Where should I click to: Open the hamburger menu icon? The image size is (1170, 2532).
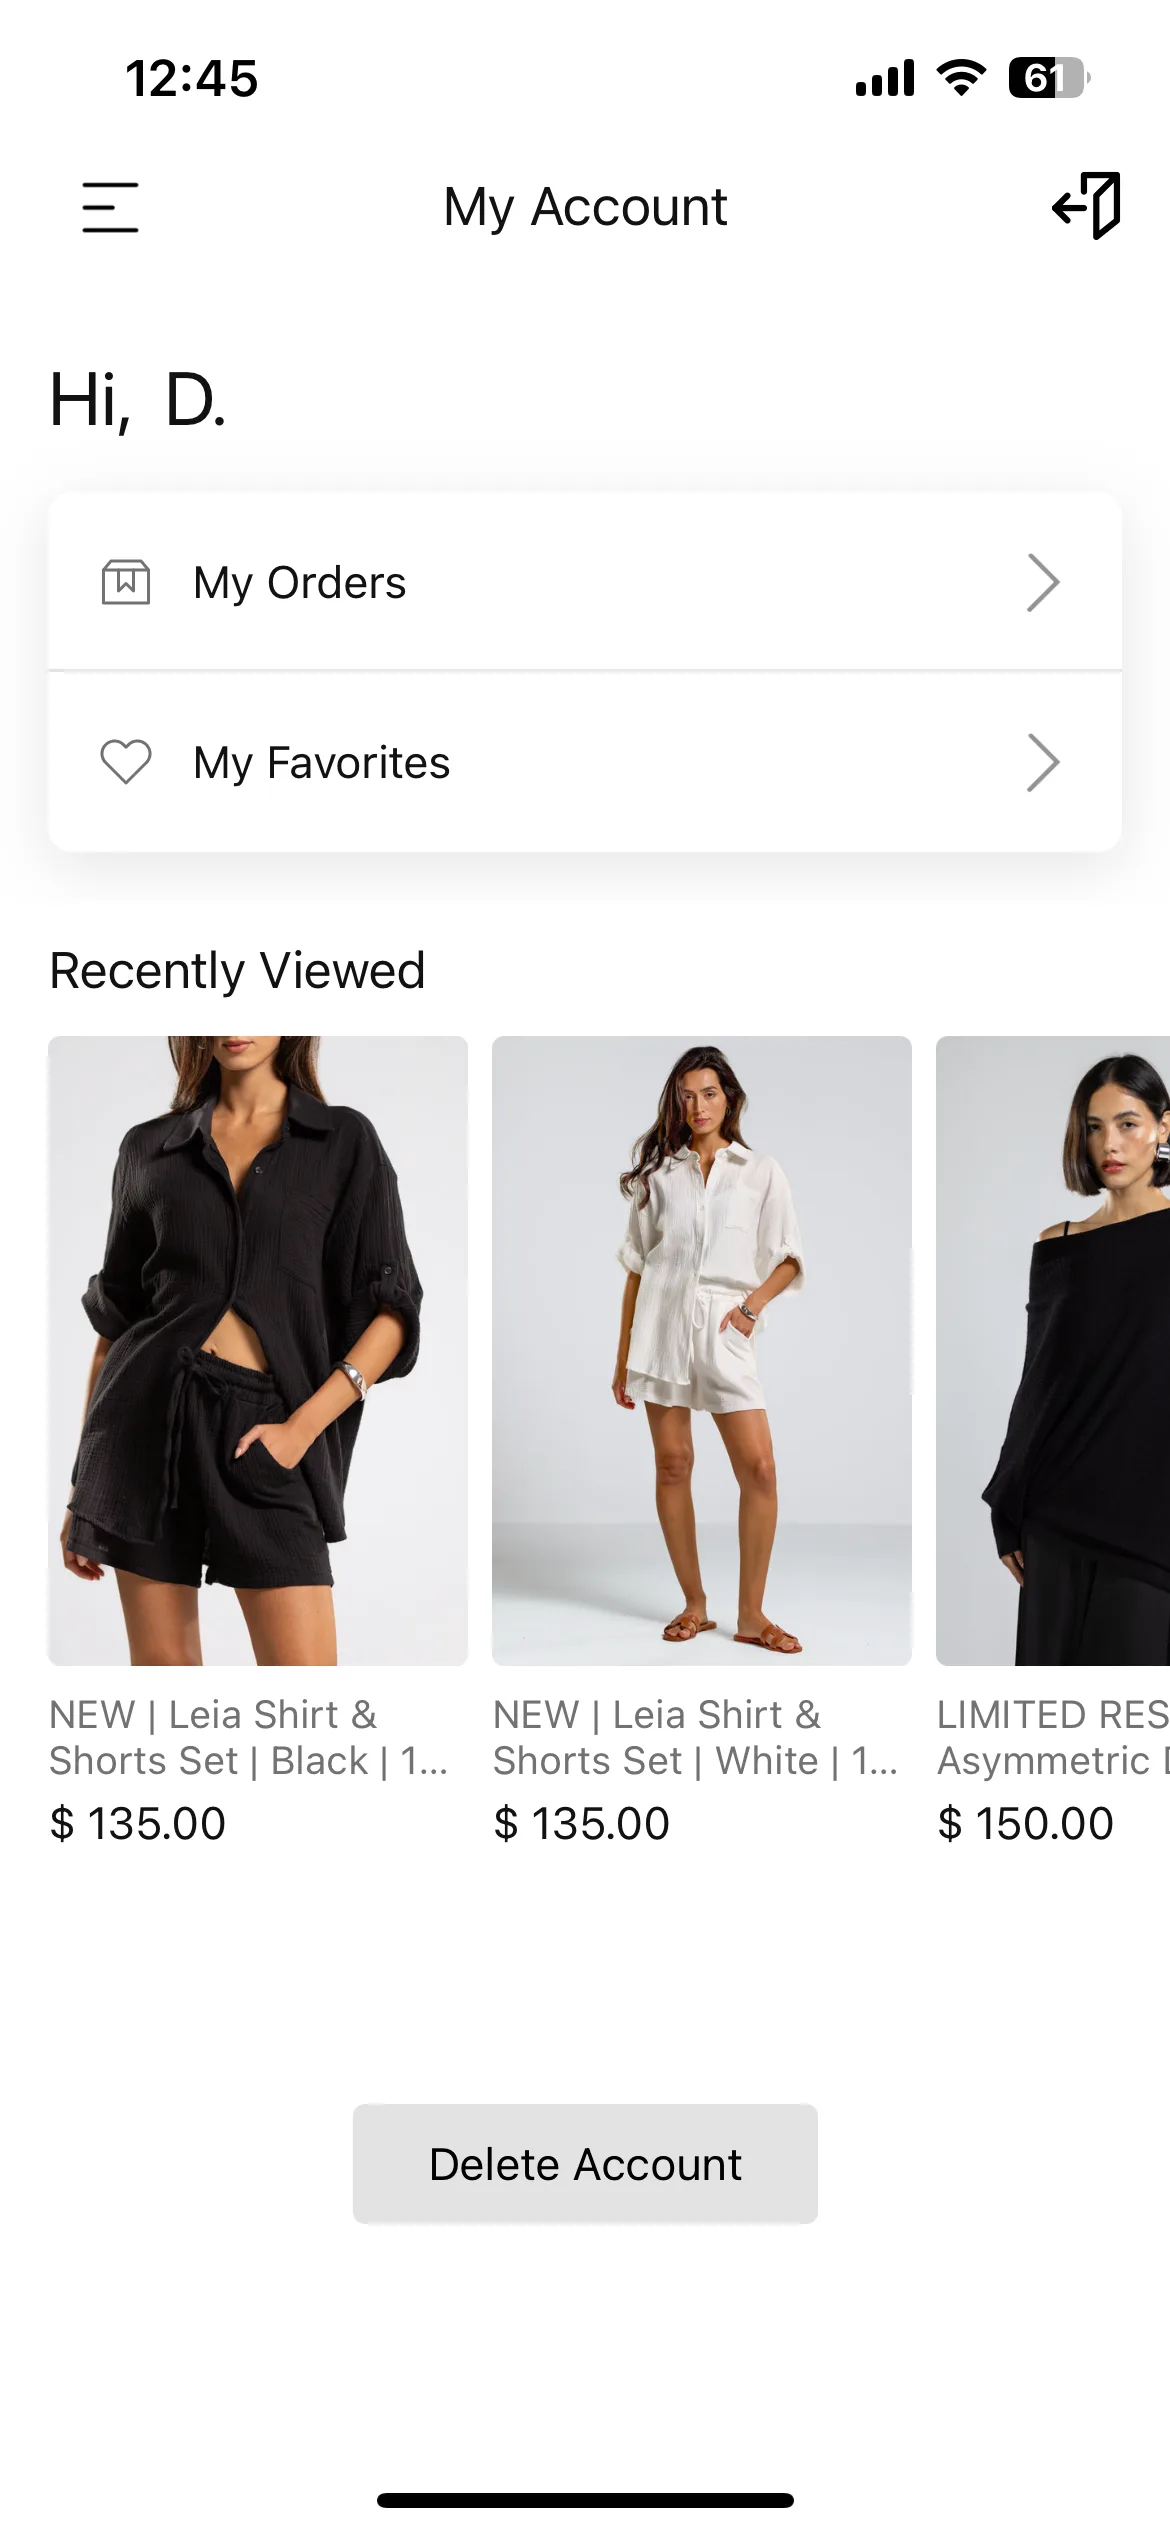[110, 207]
